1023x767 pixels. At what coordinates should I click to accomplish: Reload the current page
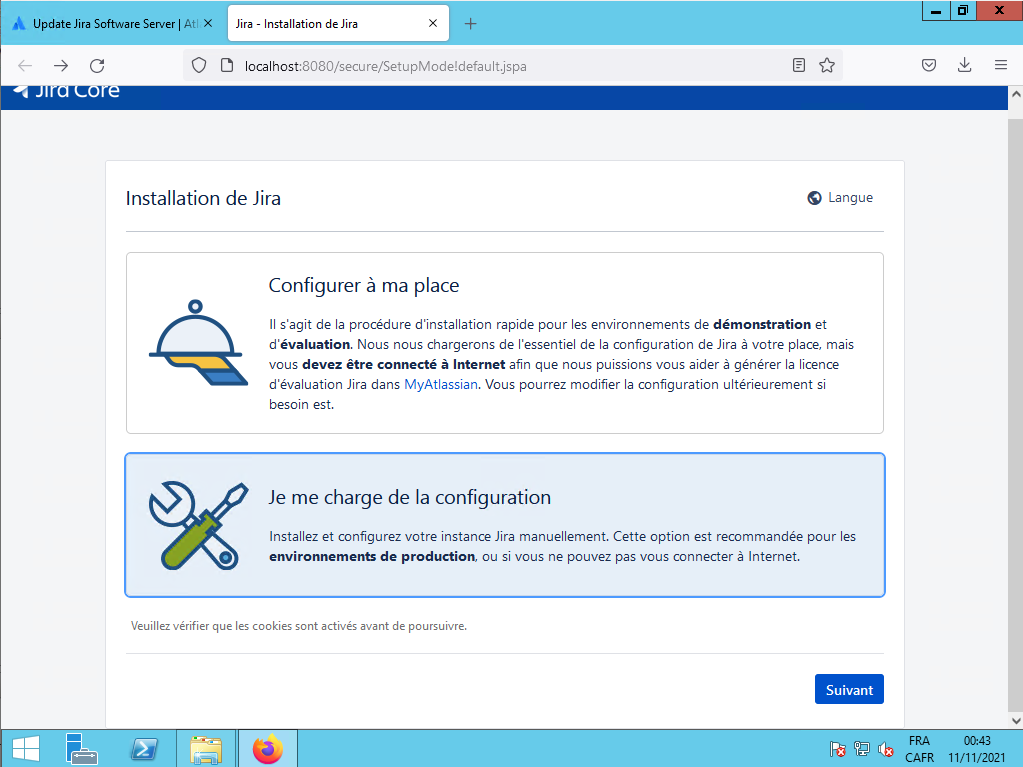coord(97,65)
